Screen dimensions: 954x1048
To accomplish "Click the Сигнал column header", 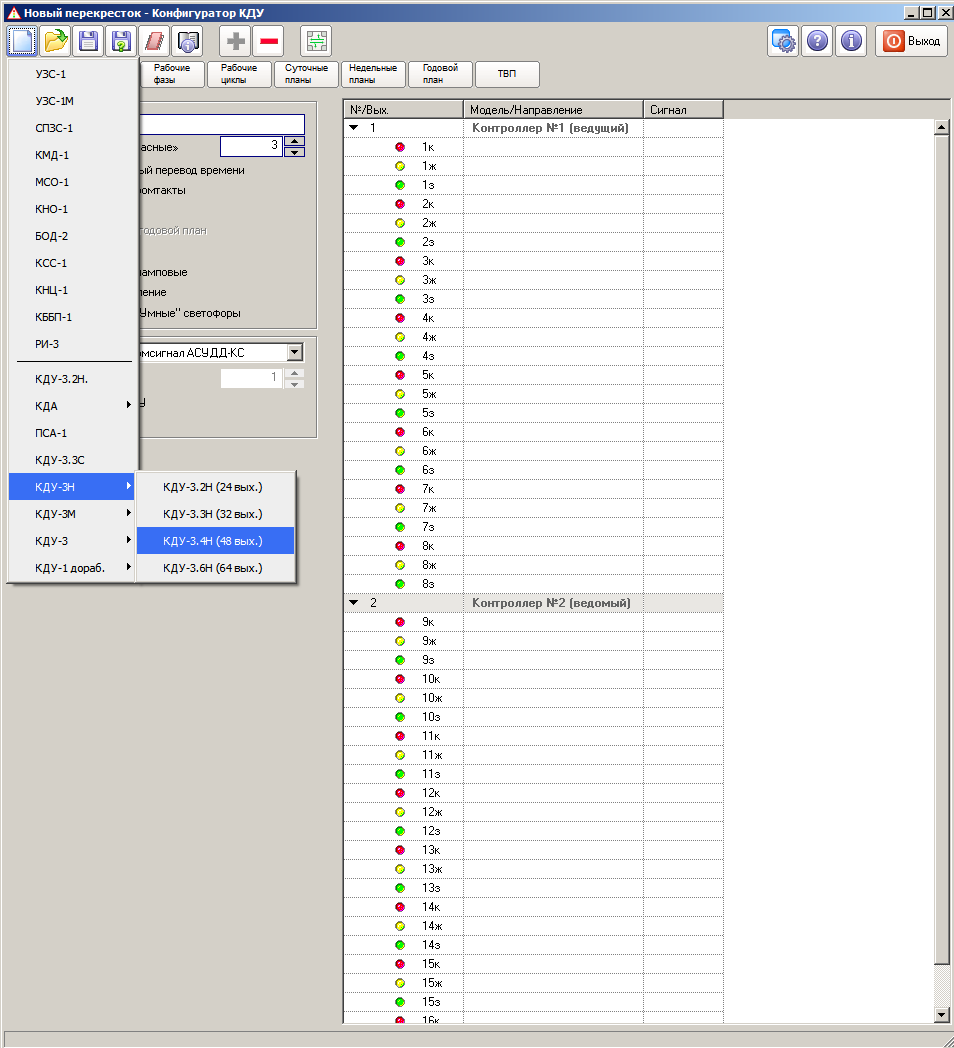I will click(683, 110).
